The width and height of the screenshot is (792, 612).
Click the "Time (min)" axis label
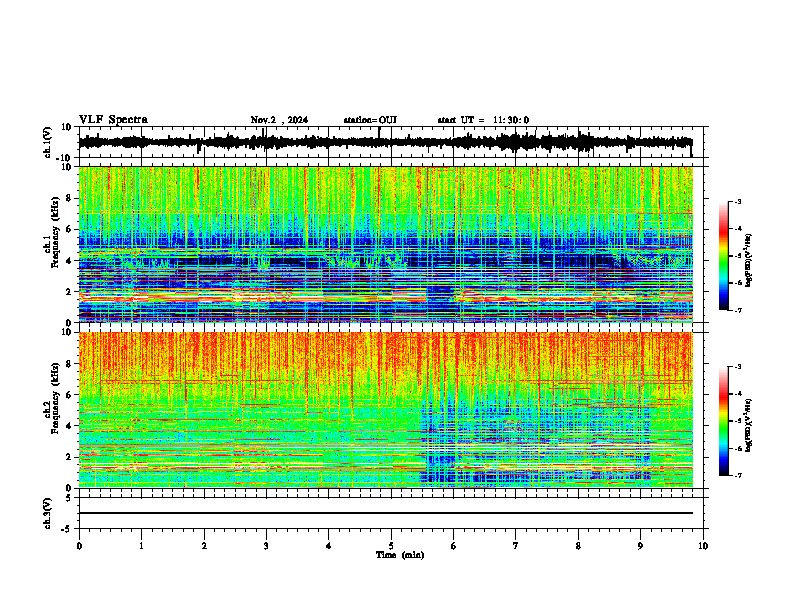pyautogui.click(x=400, y=555)
